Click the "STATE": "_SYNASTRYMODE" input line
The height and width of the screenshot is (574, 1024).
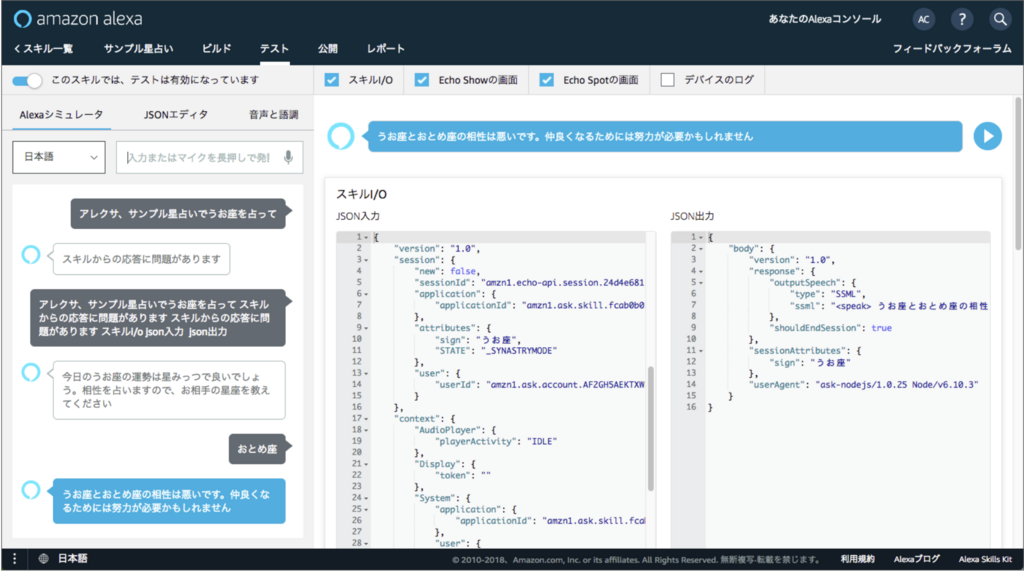496,351
